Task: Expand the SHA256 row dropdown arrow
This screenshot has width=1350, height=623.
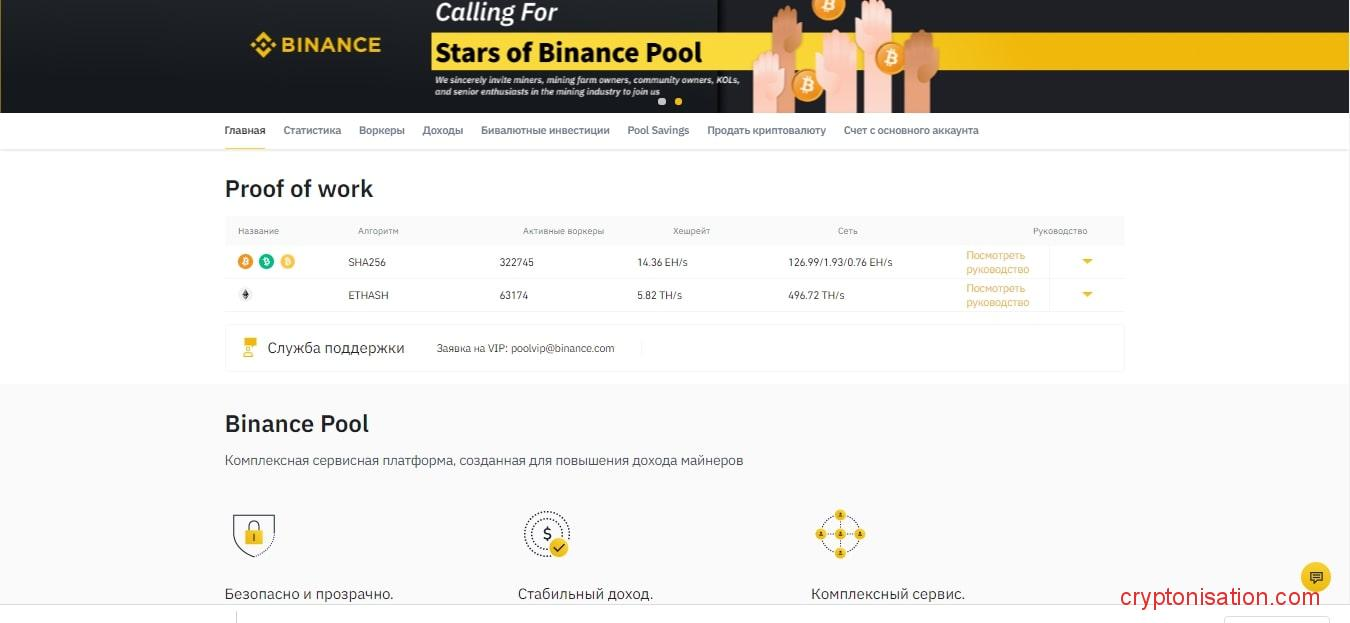Action: [1087, 262]
